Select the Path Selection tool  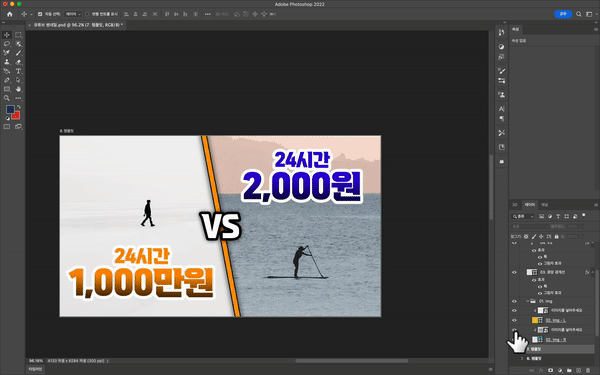click(x=18, y=80)
